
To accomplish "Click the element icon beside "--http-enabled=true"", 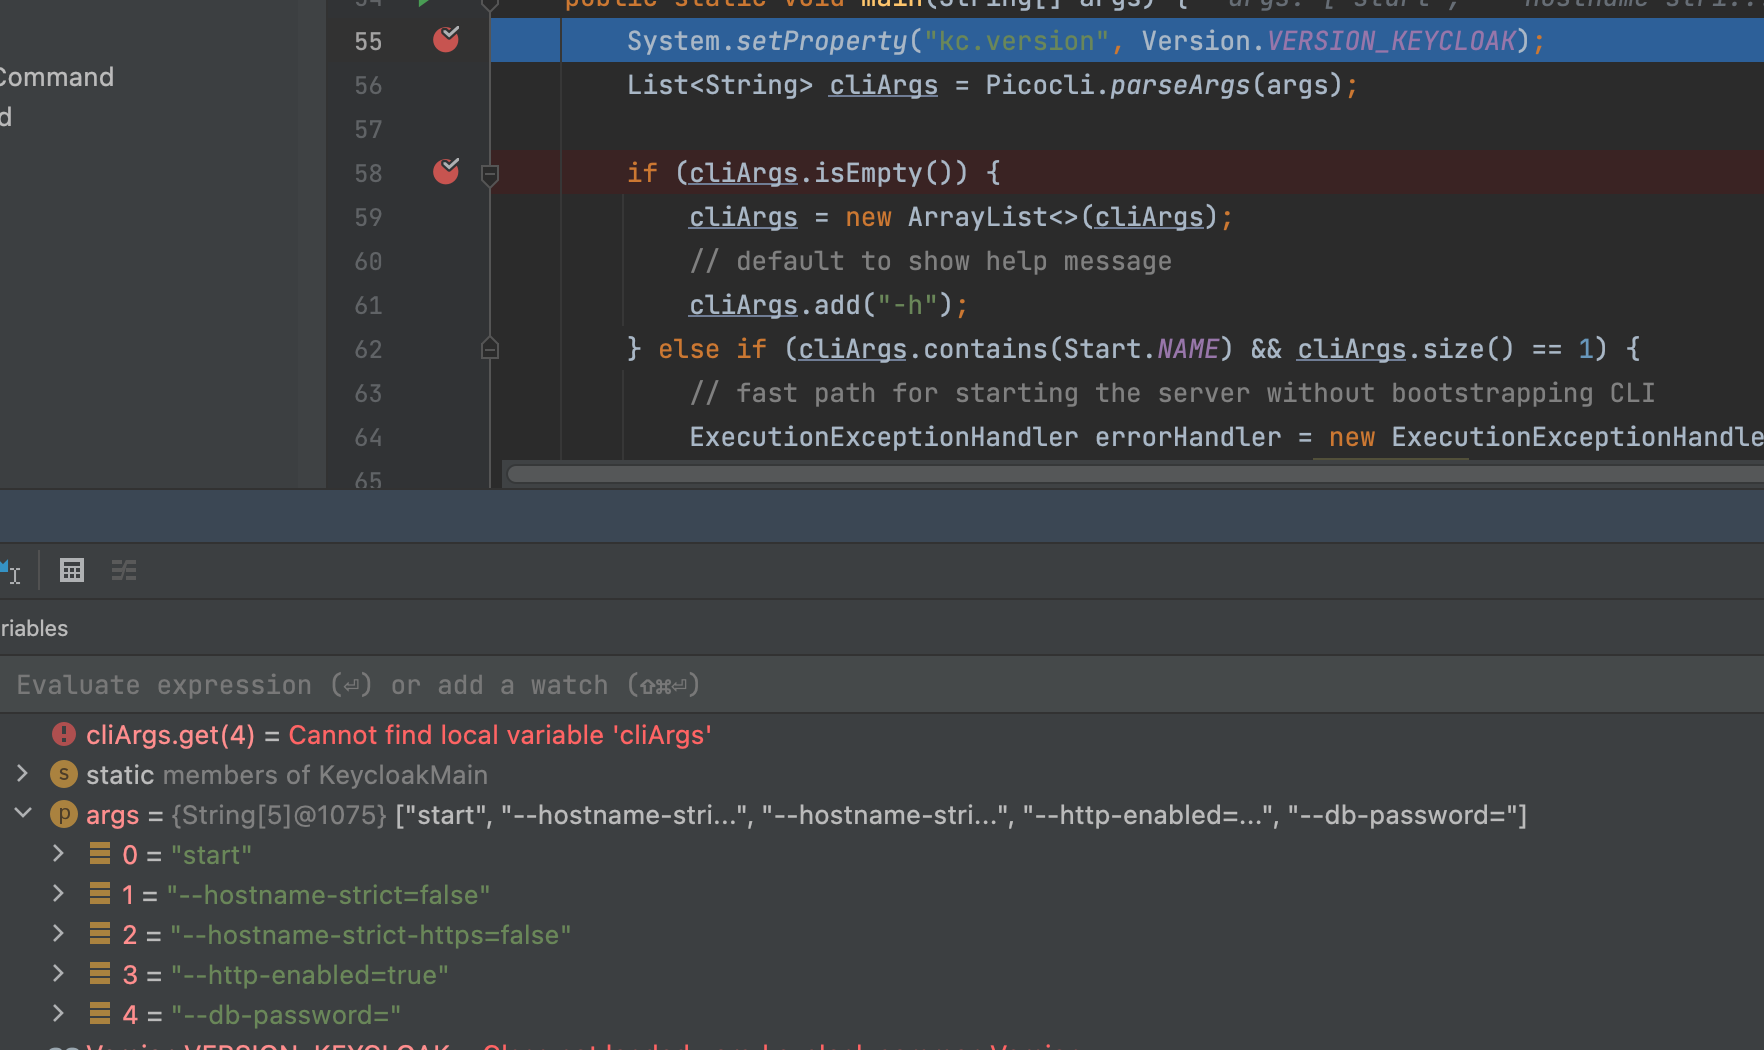I will point(100,974).
